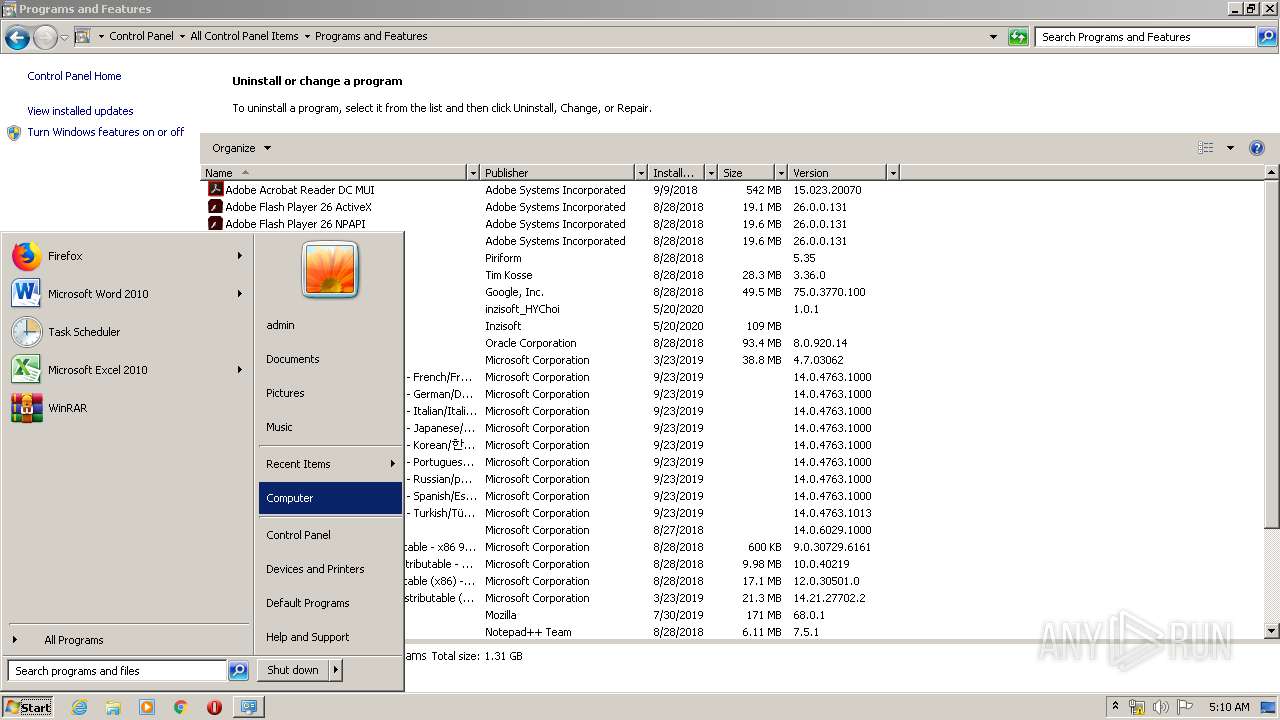
Task: Click the Start button
Action: pyautogui.click(x=28, y=707)
